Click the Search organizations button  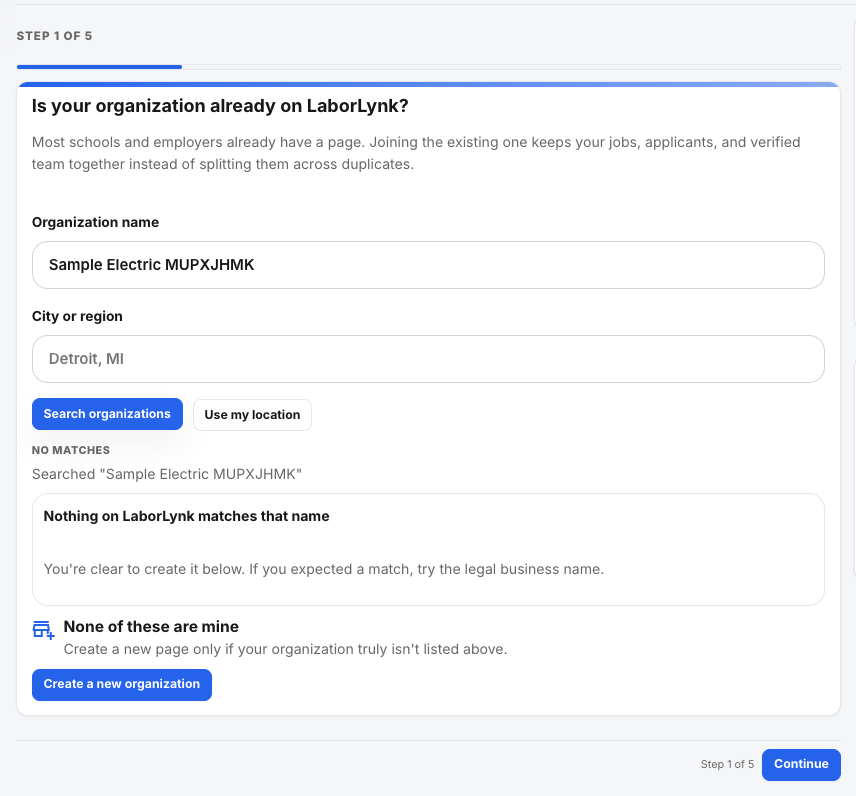(x=108, y=414)
